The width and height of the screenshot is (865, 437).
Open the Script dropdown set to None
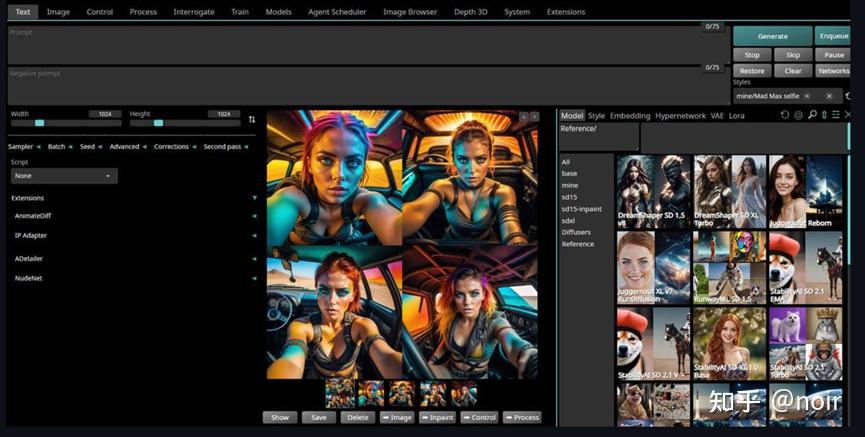point(64,176)
